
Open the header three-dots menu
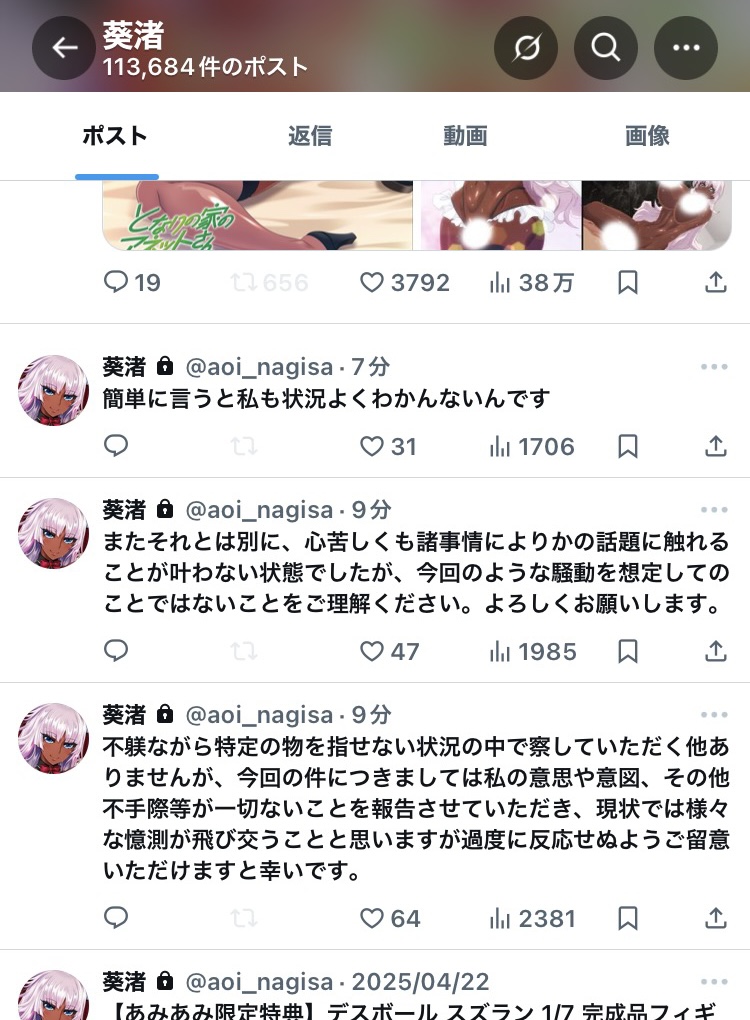click(x=686, y=47)
